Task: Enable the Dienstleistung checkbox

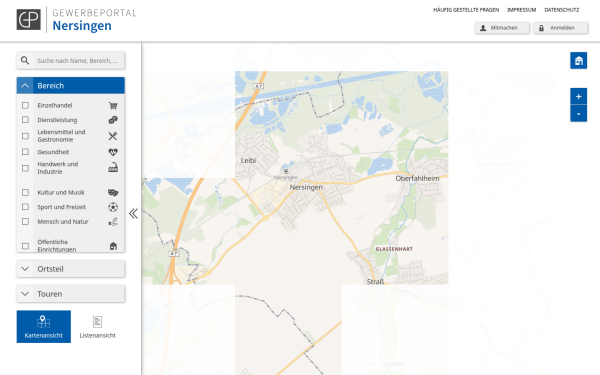Action: pyautogui.click(x=25, y=120)
